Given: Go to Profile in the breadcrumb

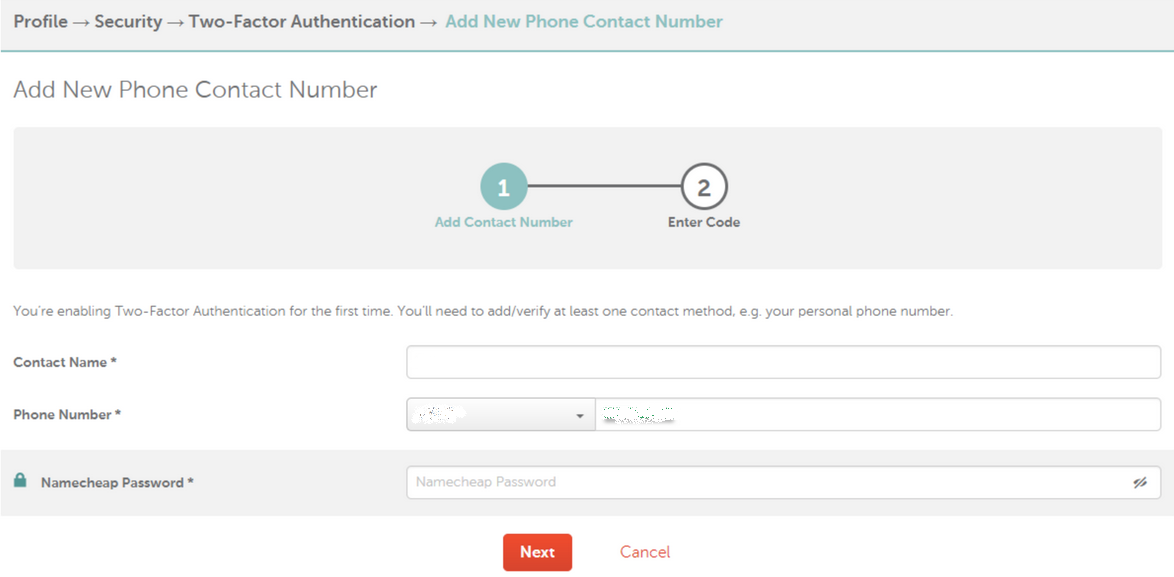Looking at the screenshot, I should 40,22.
